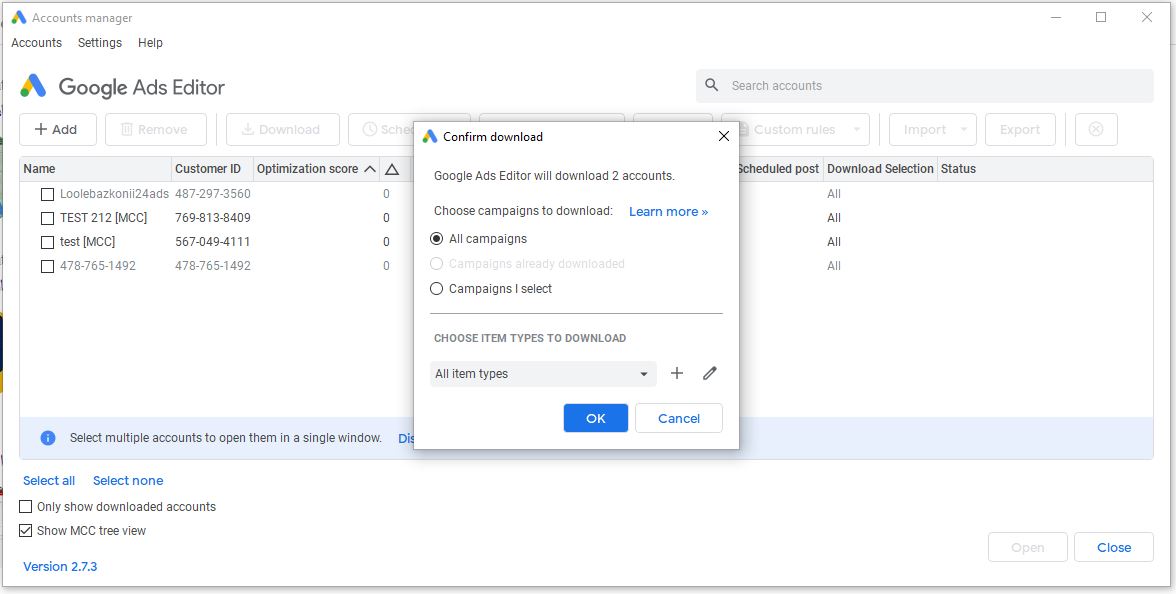
Task: Click the Export toolbar button
Action: click(x=1020, y=130)
